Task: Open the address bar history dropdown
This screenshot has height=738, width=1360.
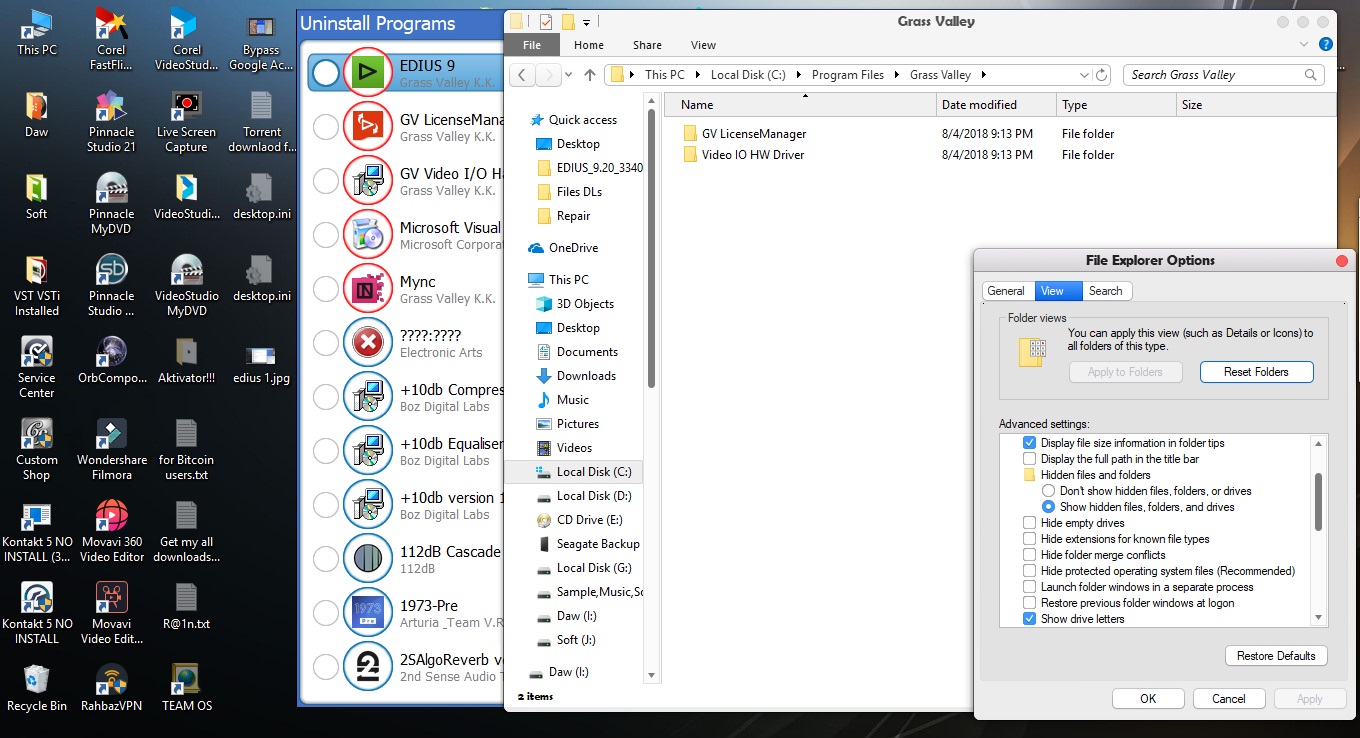Action: point(1083,75)
